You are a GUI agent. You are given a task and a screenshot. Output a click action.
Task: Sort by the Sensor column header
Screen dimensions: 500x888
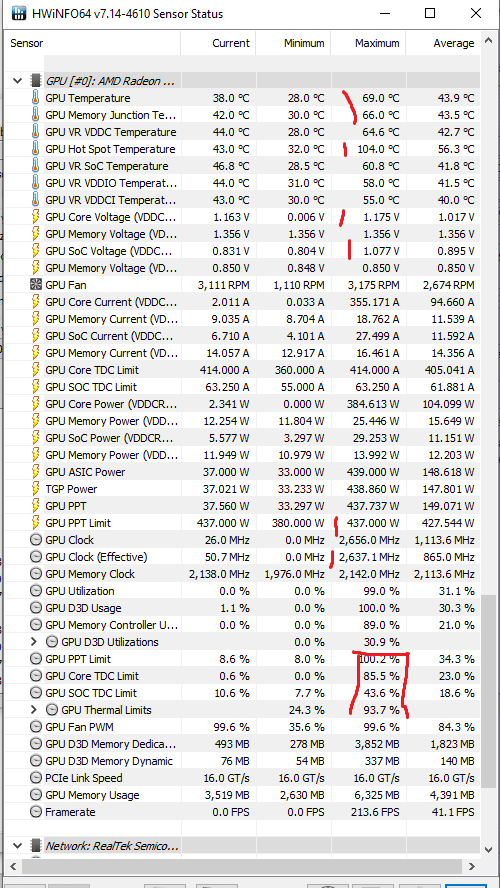[93, 43]
